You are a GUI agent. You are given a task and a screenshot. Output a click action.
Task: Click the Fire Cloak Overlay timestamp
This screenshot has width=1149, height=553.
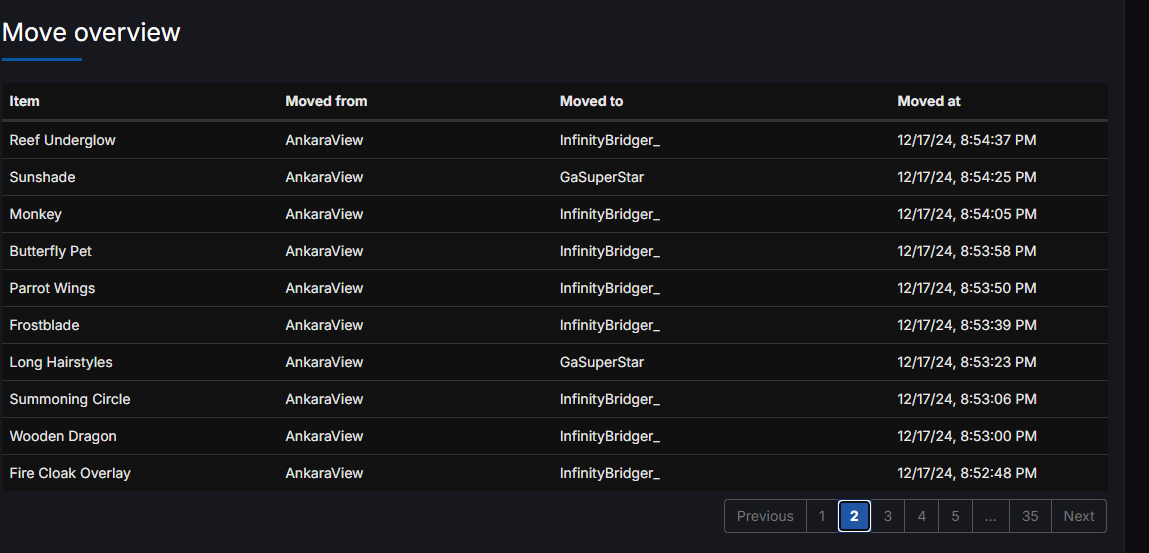tap(967, 473)
